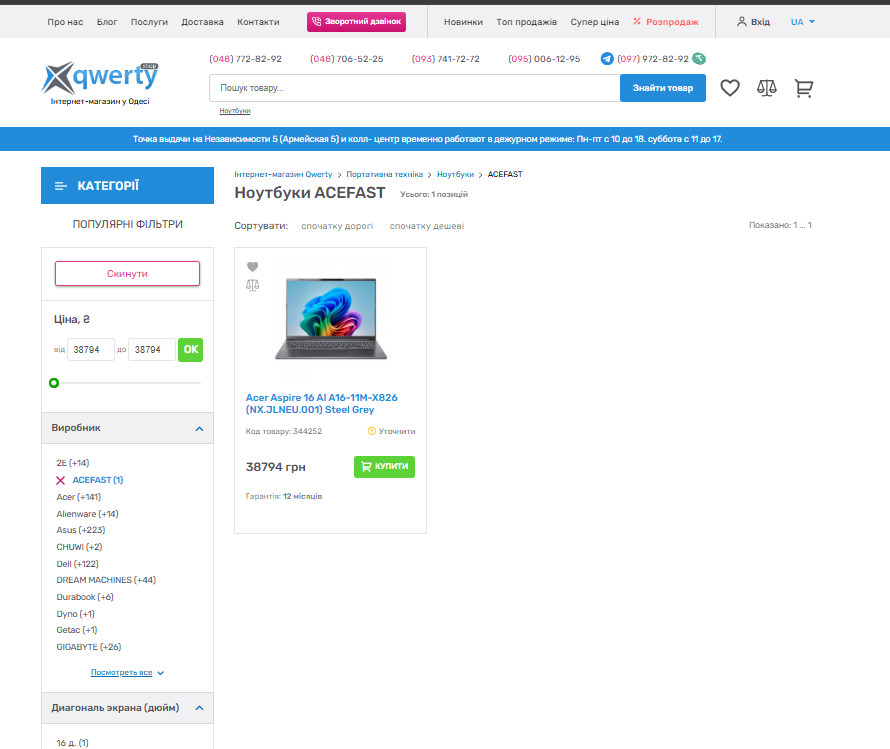The image size is (890, 749).
Task: Expand Посмотреть все manufacturers list
Action: pos(127,673)
